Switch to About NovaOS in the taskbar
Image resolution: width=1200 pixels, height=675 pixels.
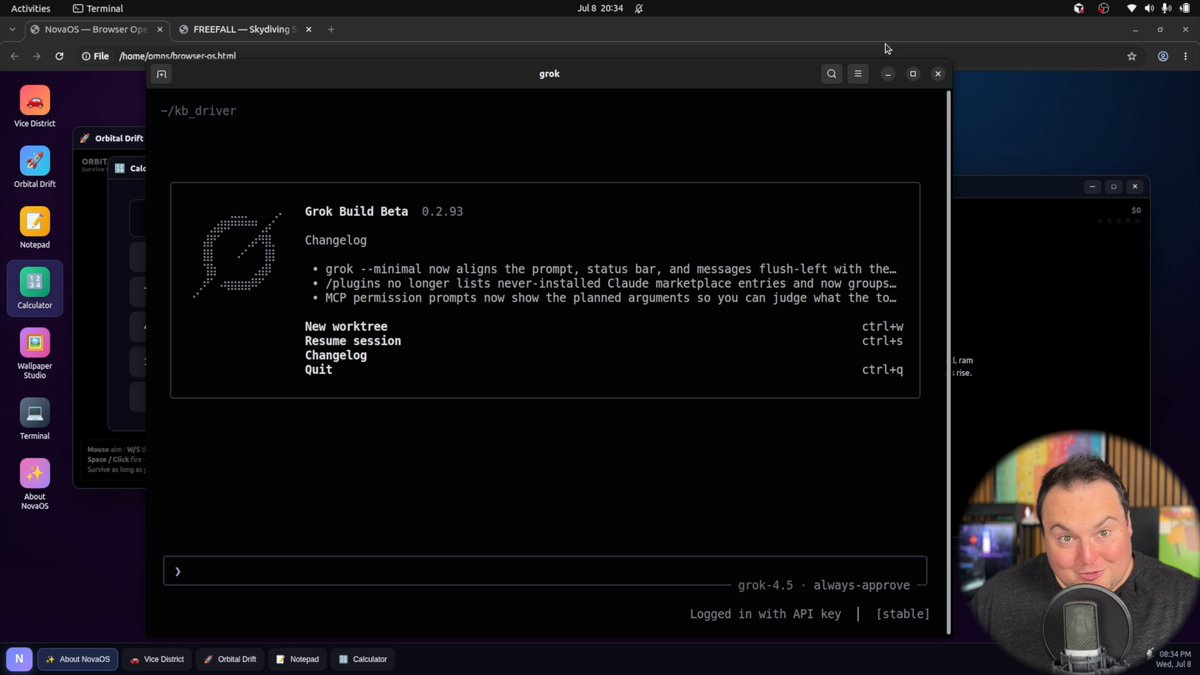[78, 659]
